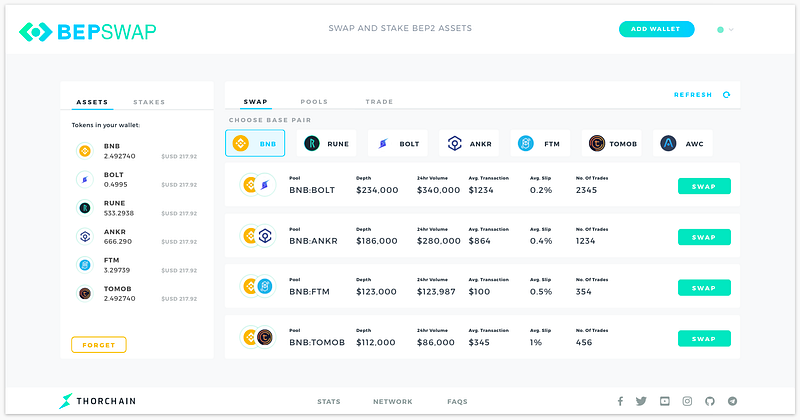
Task: Open the Trade tab
Action: point(379,102)
